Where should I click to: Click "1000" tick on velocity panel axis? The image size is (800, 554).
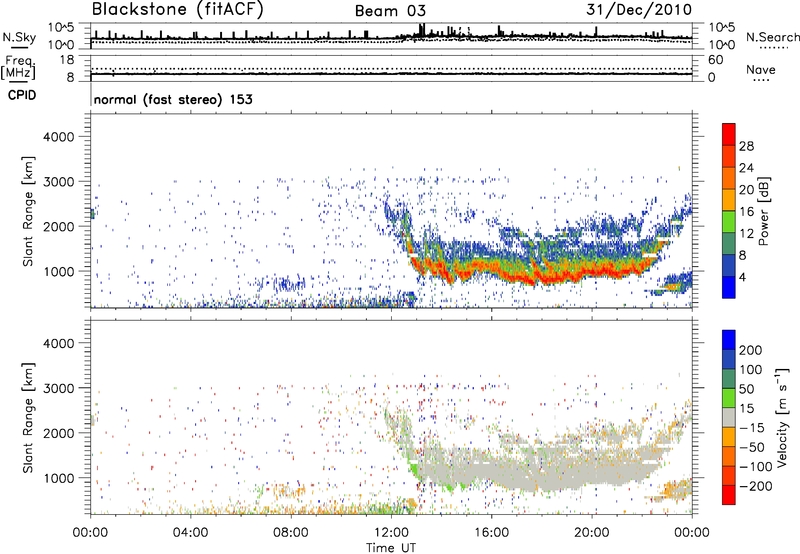tap(59, 478)
